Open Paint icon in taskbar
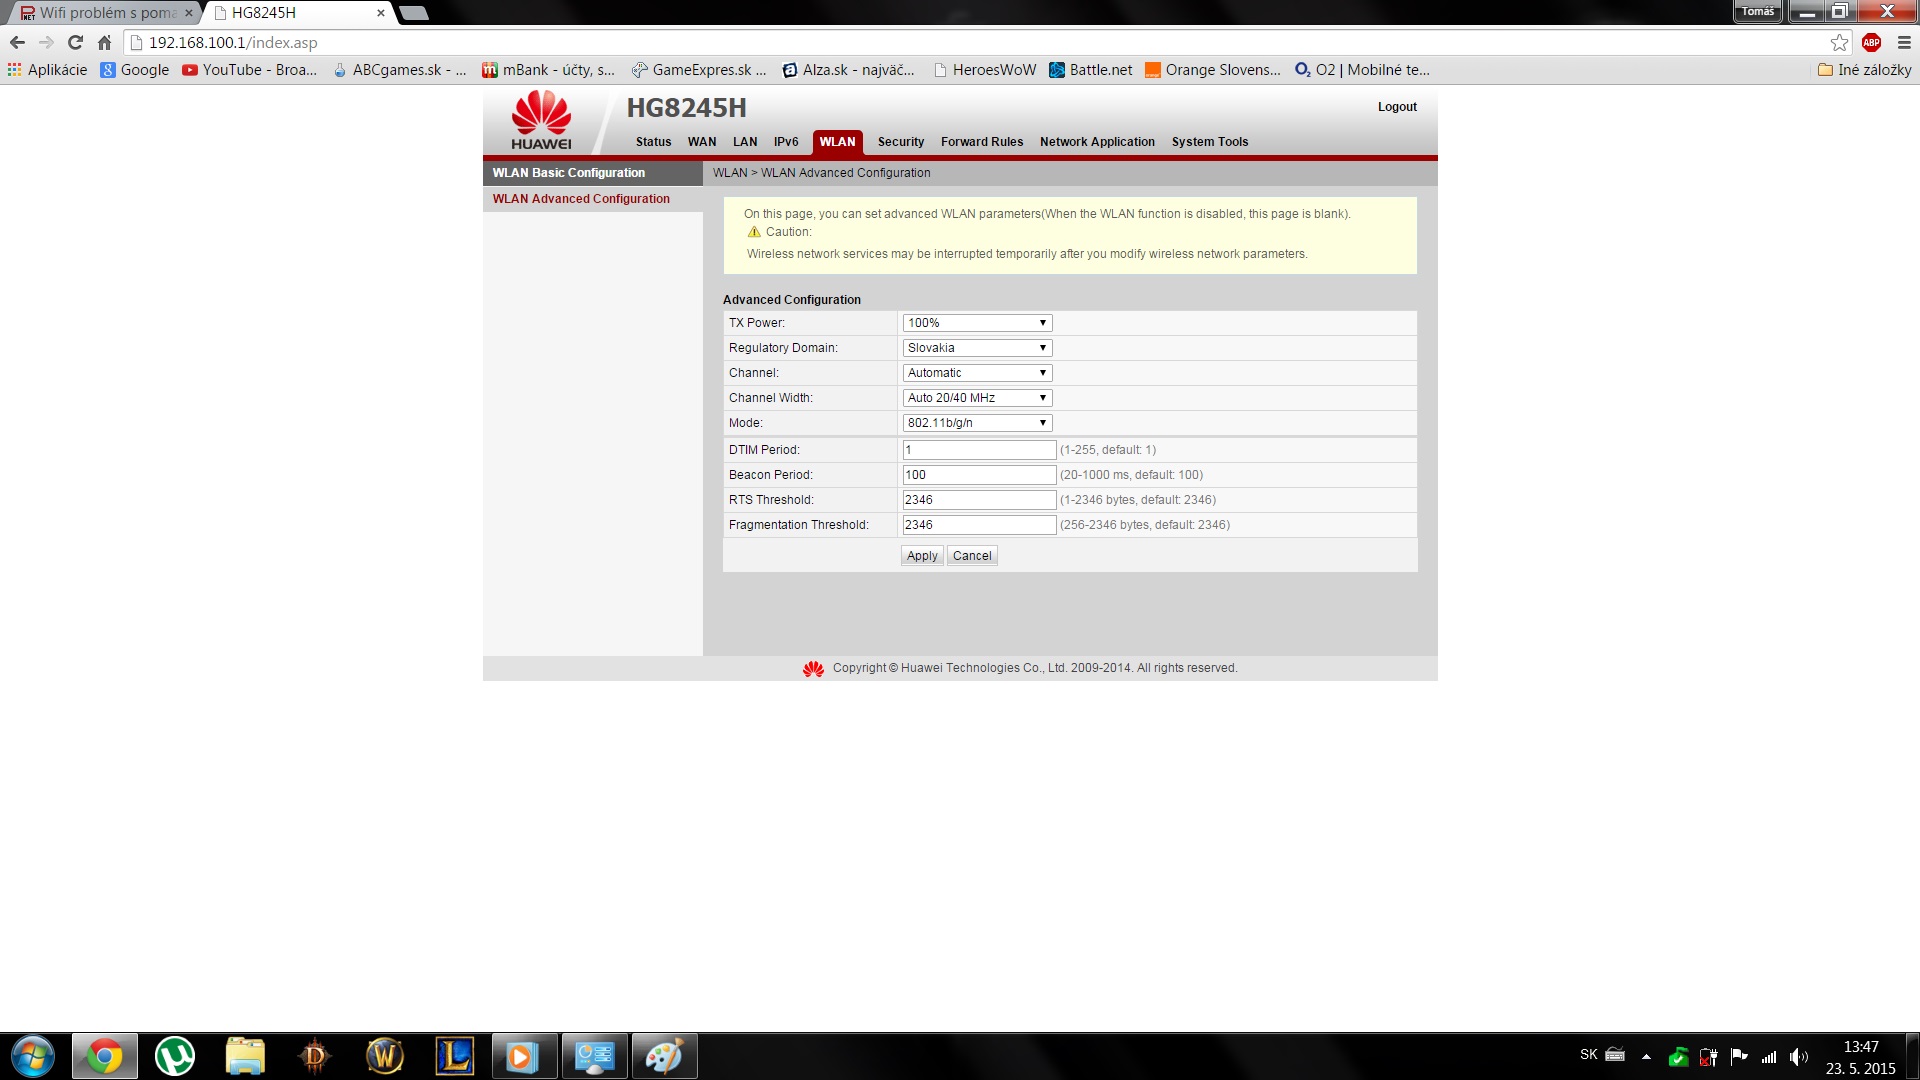1920x1080 pixels. [x=664, y=1056]
